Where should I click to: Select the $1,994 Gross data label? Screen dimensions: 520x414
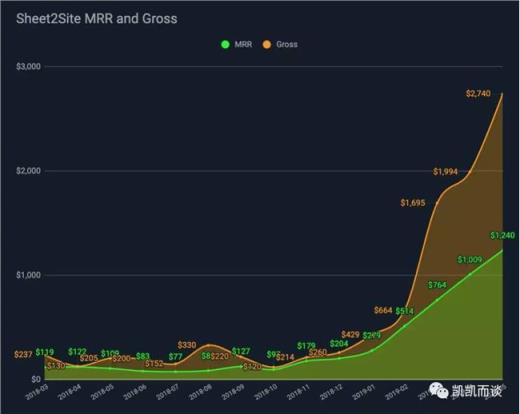(x=445, y=172)
